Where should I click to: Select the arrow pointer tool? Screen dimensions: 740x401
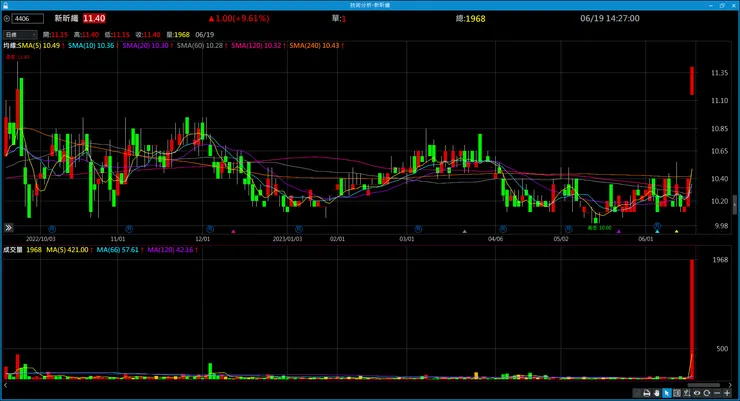(x=667, y=393)
